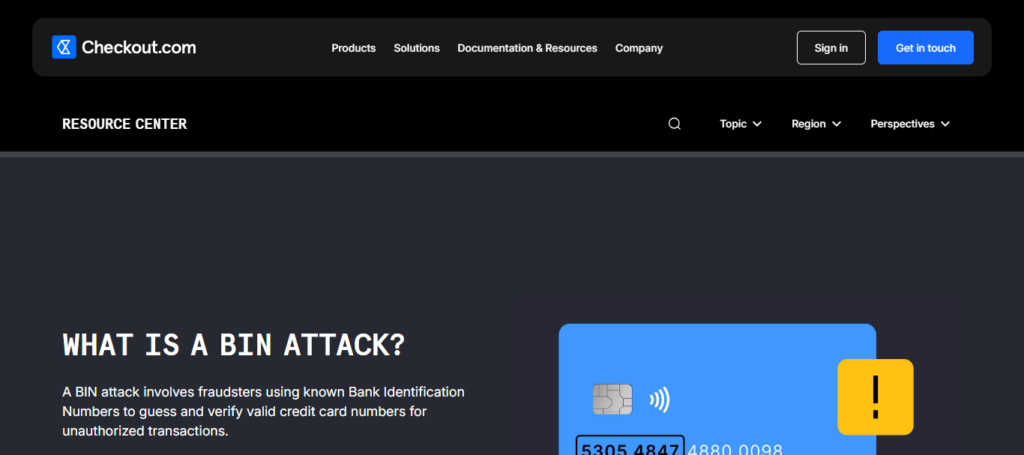Open the Products menu

[353, 48]
